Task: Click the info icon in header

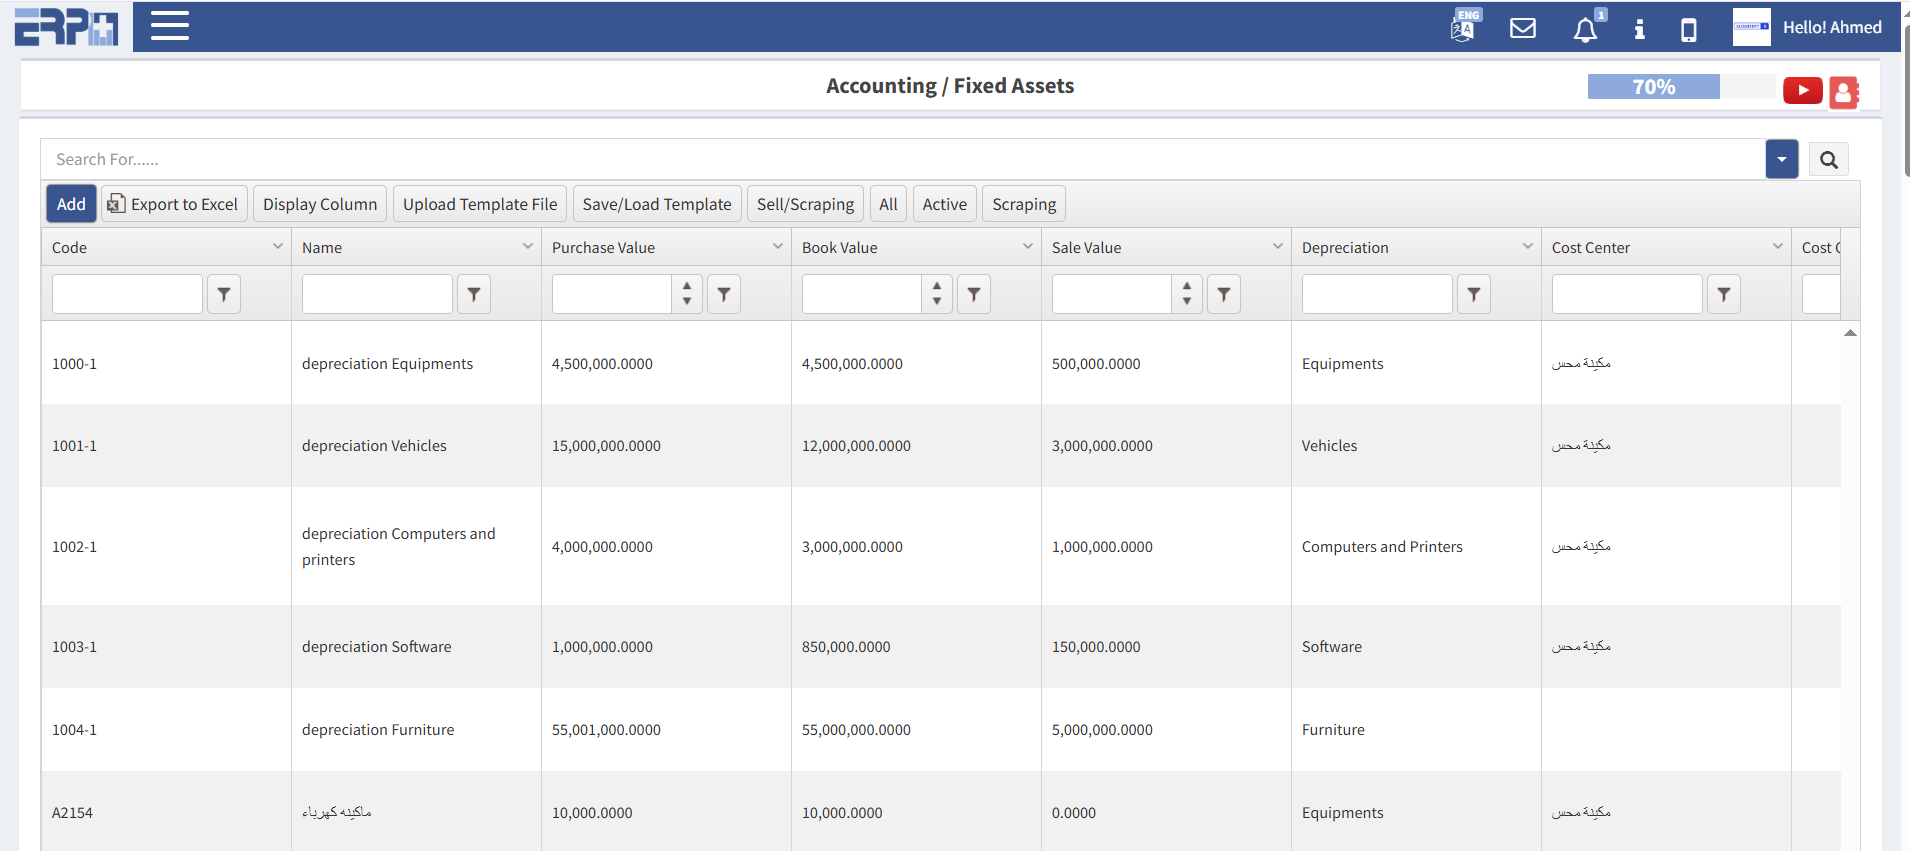Action: point(1639,29)
